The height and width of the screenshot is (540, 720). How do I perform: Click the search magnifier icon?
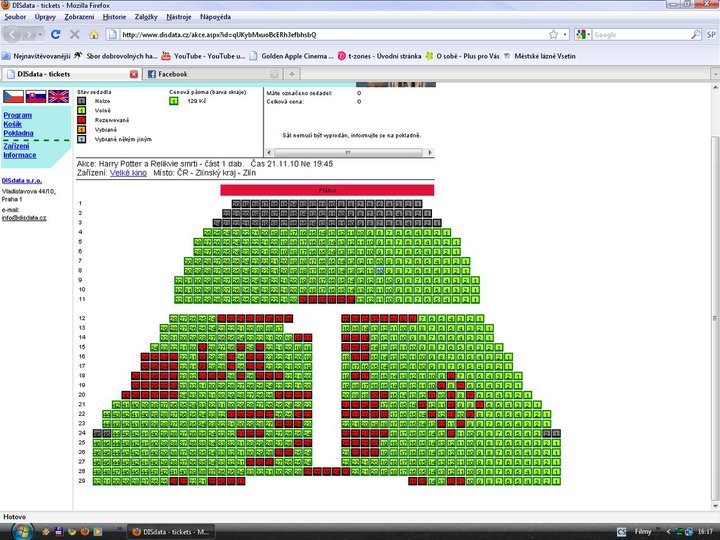coord(696,34)
